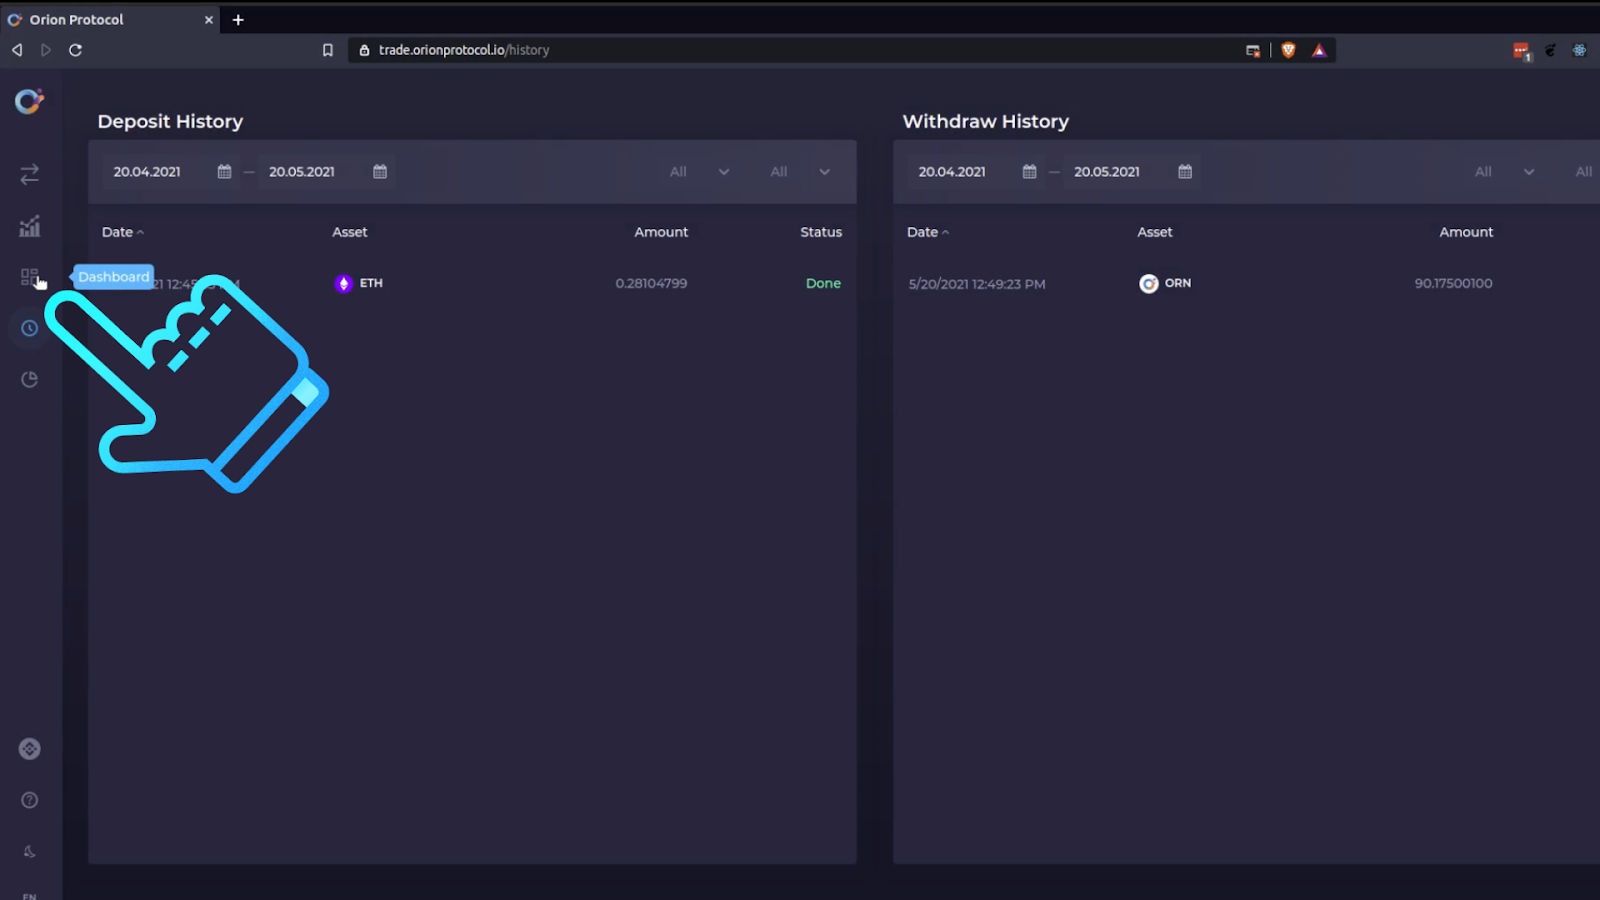
Task: Open the Swap page via arrows icon
Action: coord(30,174)
